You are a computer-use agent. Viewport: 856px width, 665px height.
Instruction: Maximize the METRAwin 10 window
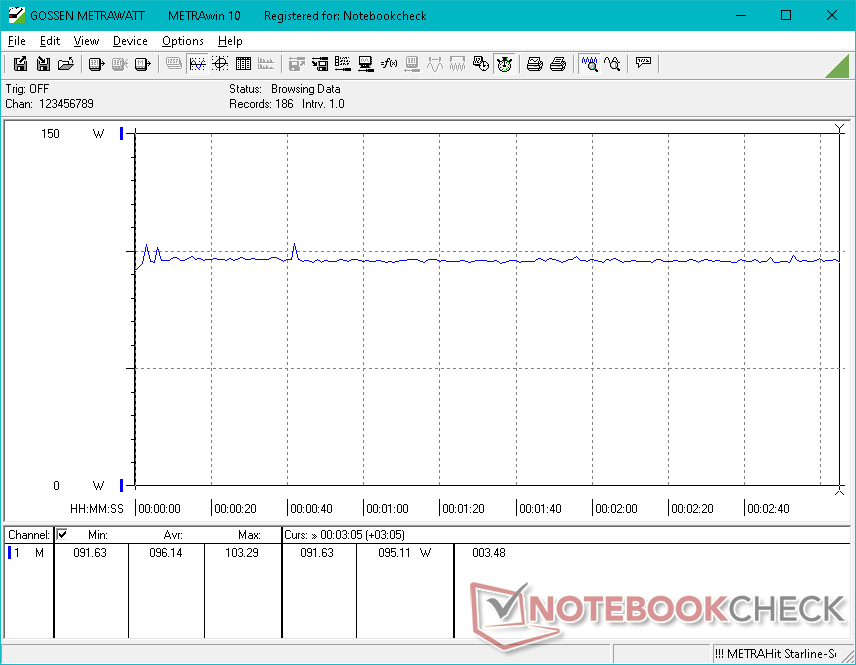pyautogui.click(x=786, y=15)
